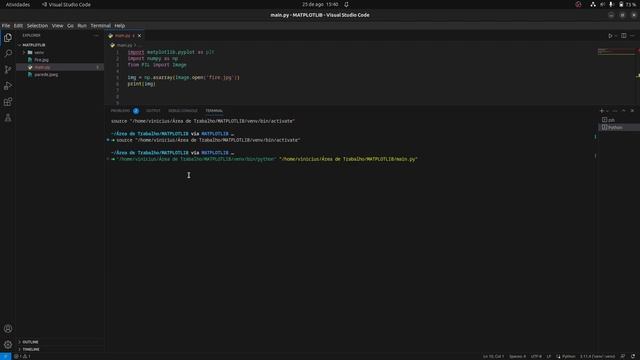Open errors and warnings count in status bar
This screenshot has width=640, height=360.
22,356
